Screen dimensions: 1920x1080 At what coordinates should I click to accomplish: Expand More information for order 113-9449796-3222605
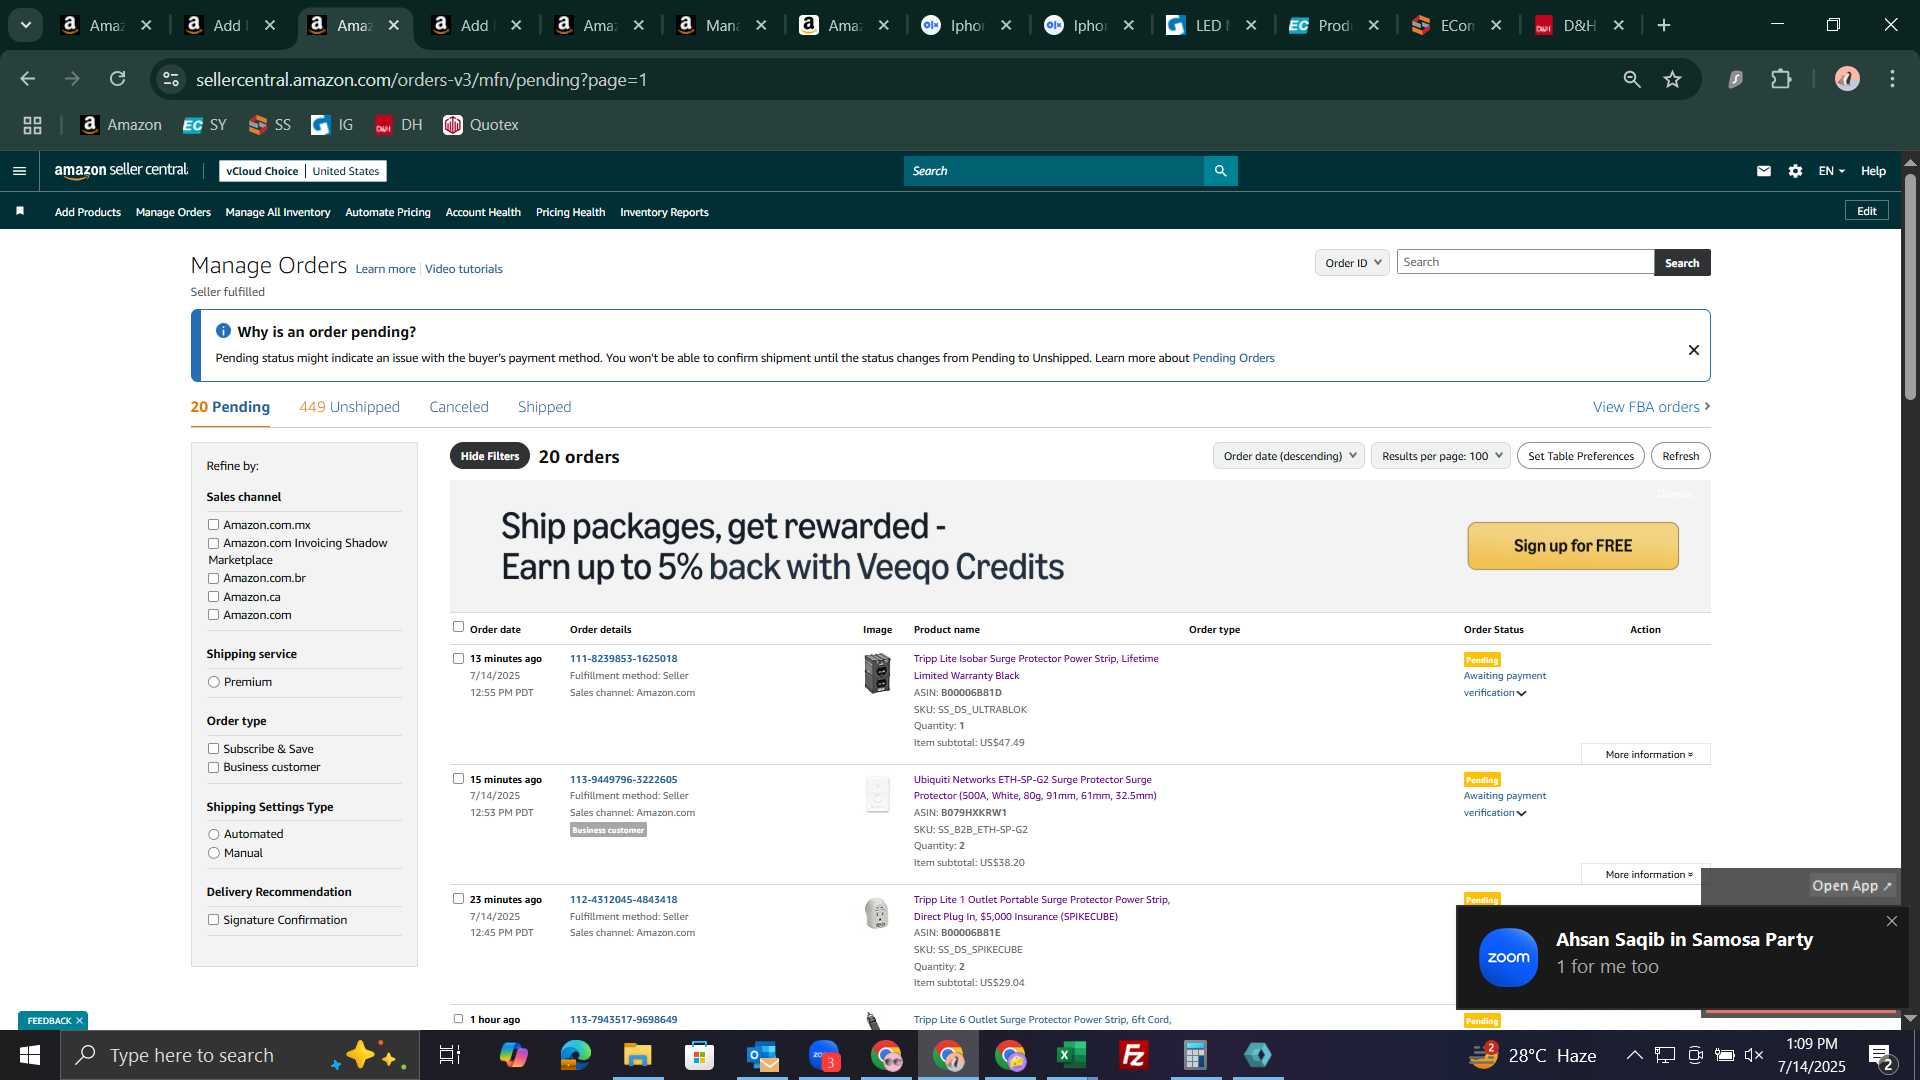1647,874
